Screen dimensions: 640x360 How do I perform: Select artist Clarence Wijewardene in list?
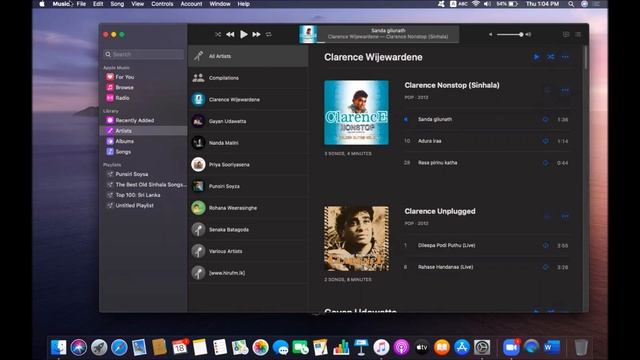(x=248, y=100)
